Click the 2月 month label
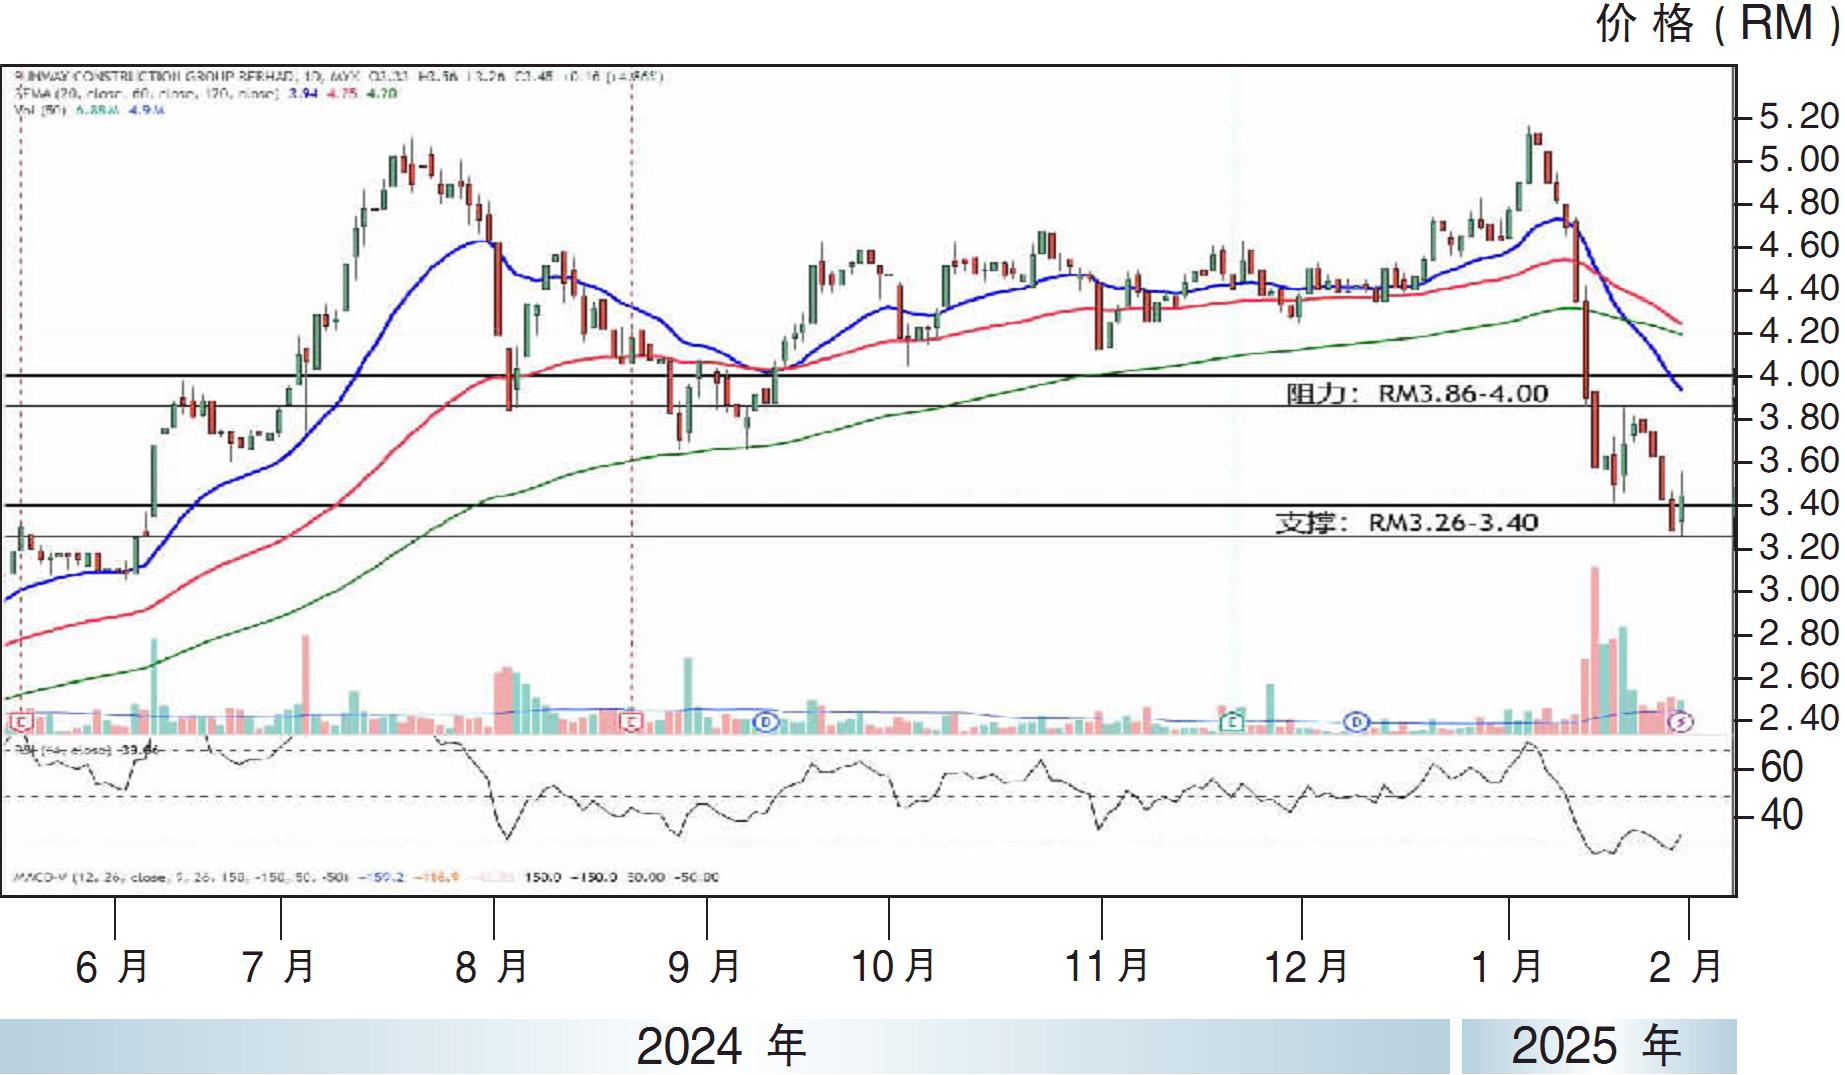This screenshot has width=1845, height=1075. [x=1686, y=966]
